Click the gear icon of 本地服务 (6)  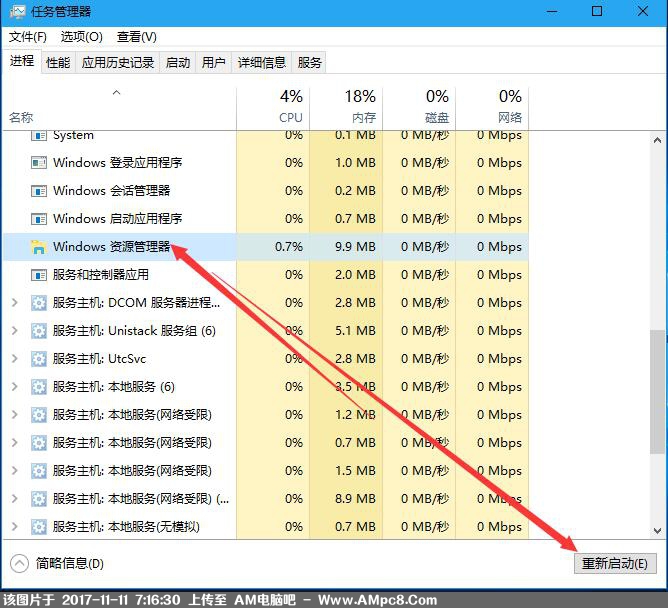click(x=39, y=387)
